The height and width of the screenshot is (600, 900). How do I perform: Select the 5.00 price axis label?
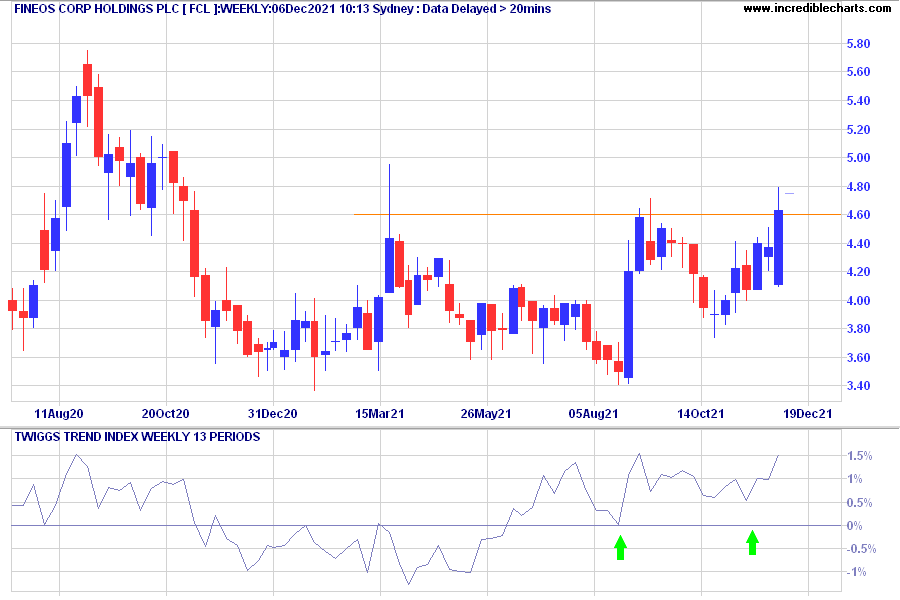point(858,157)
